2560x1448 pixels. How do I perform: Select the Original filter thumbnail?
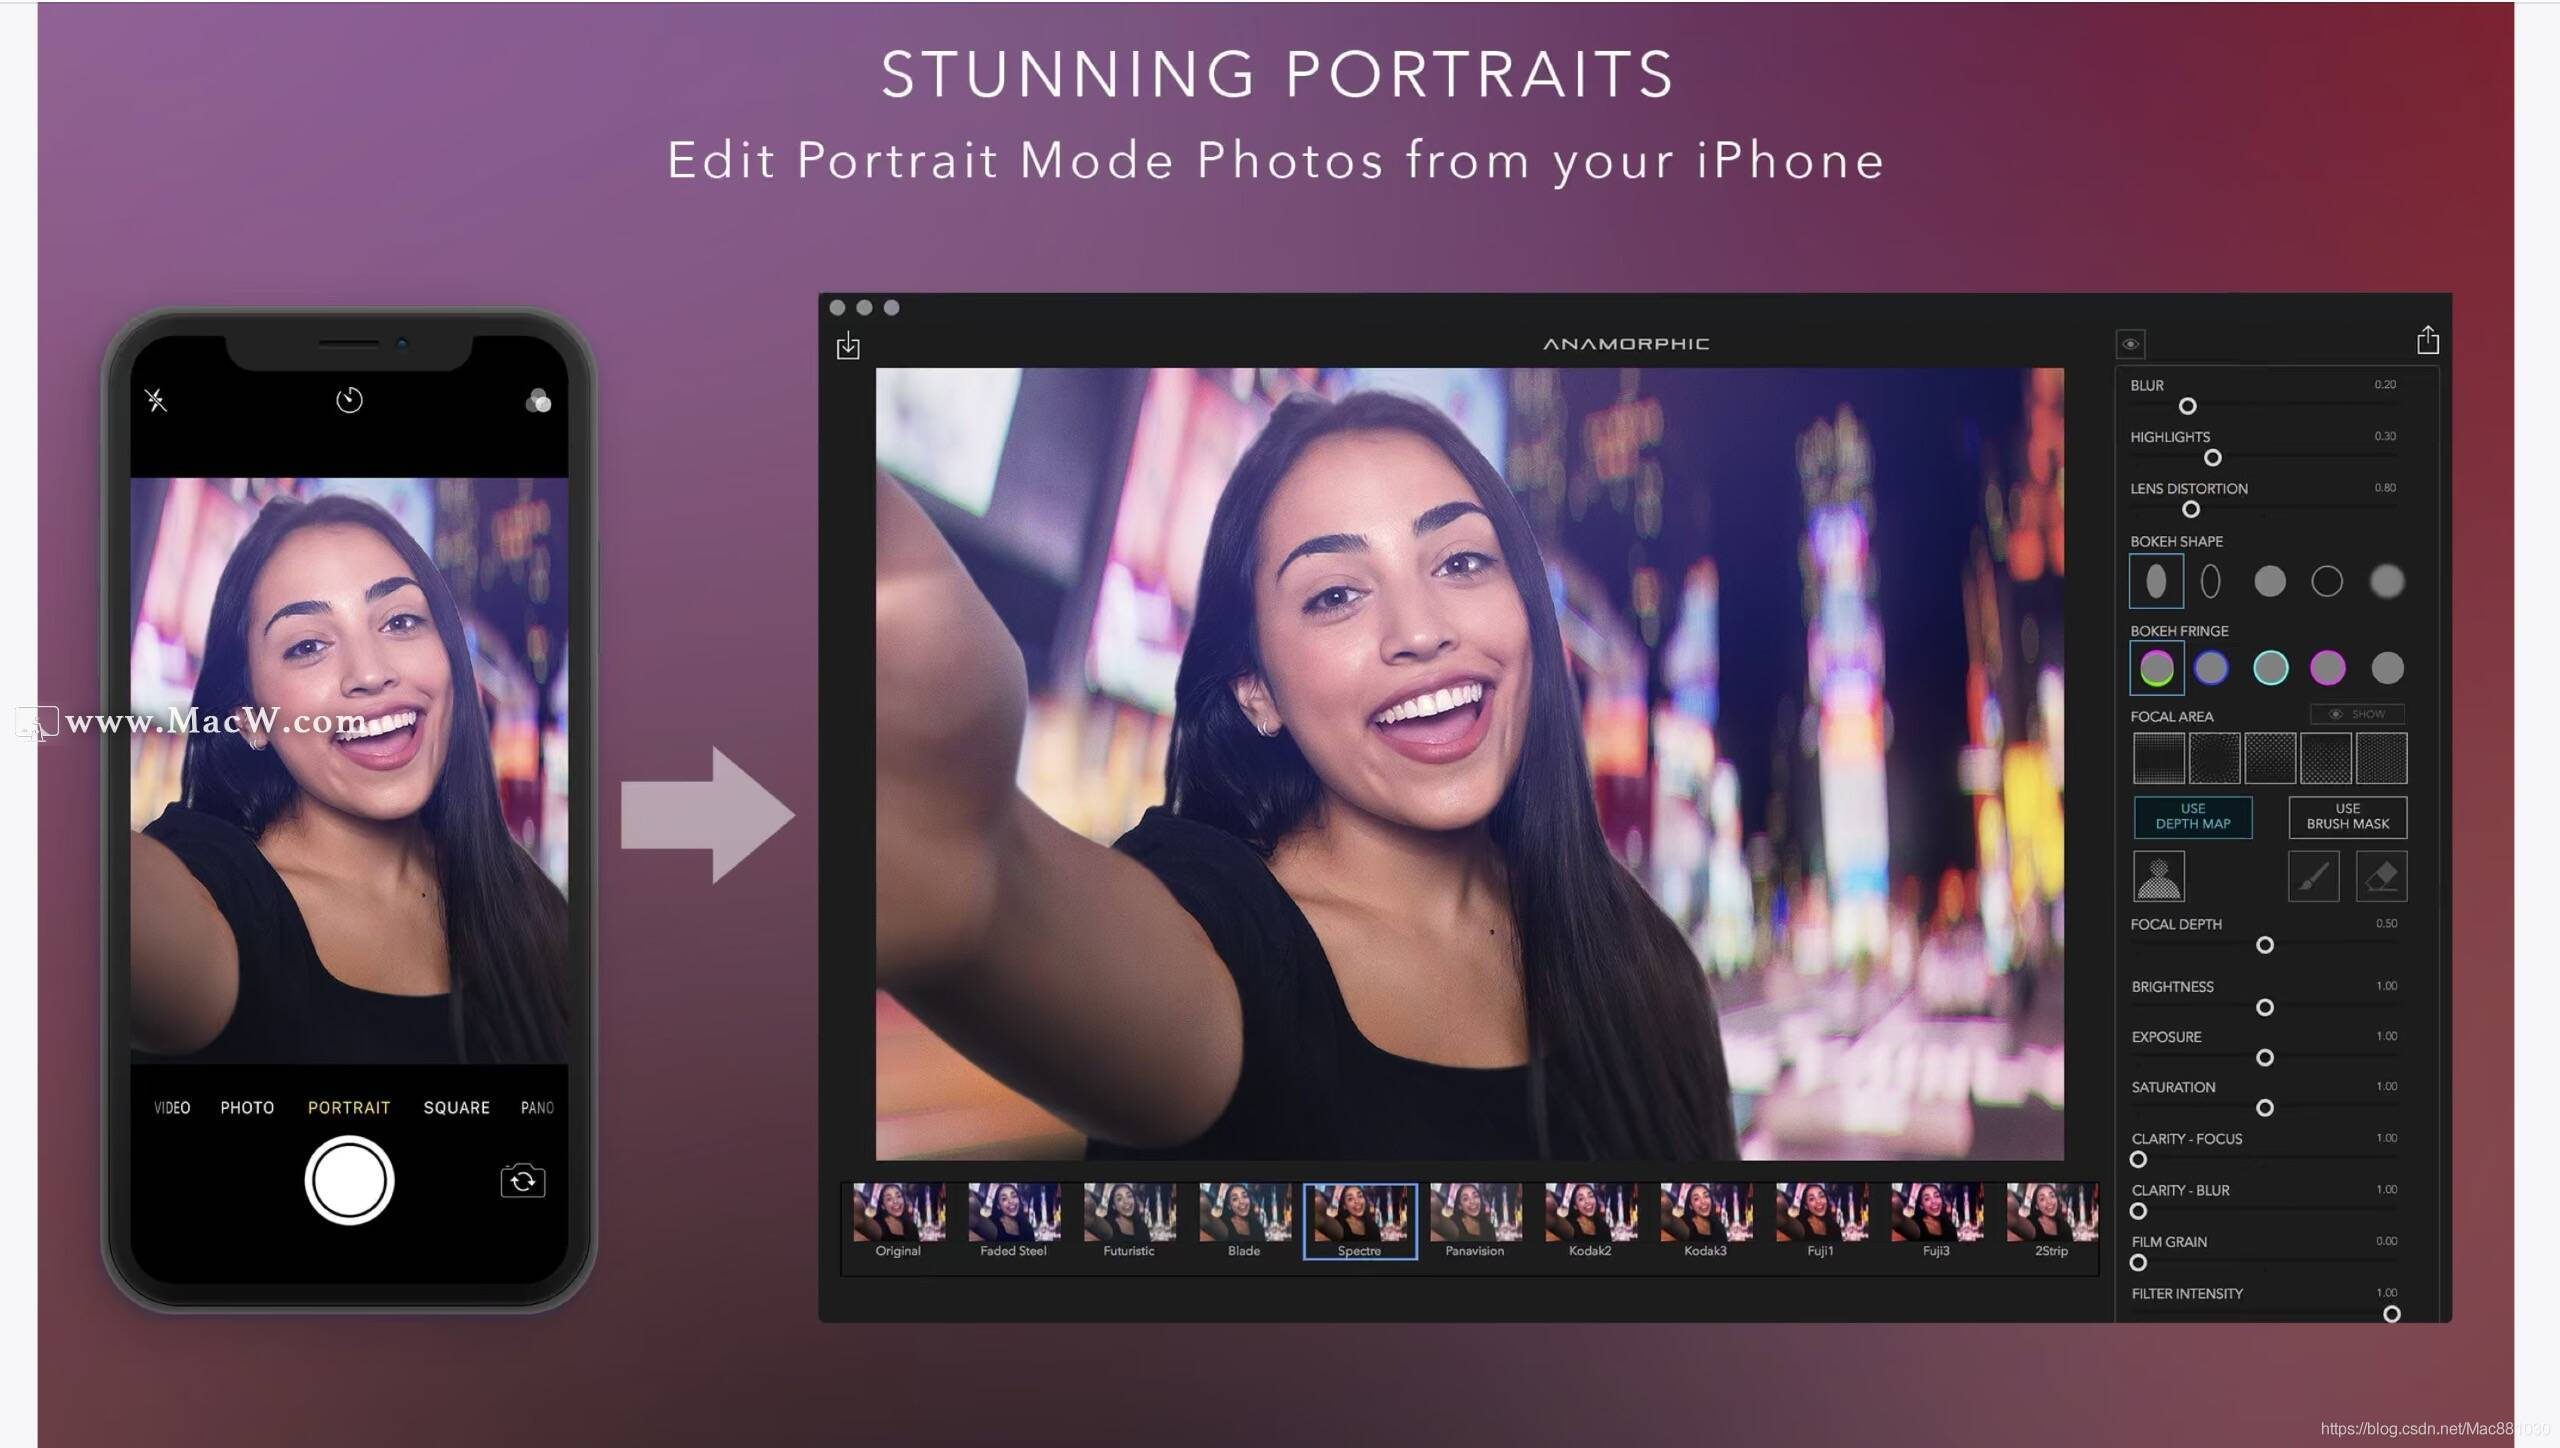click(x=898, y=1221)
